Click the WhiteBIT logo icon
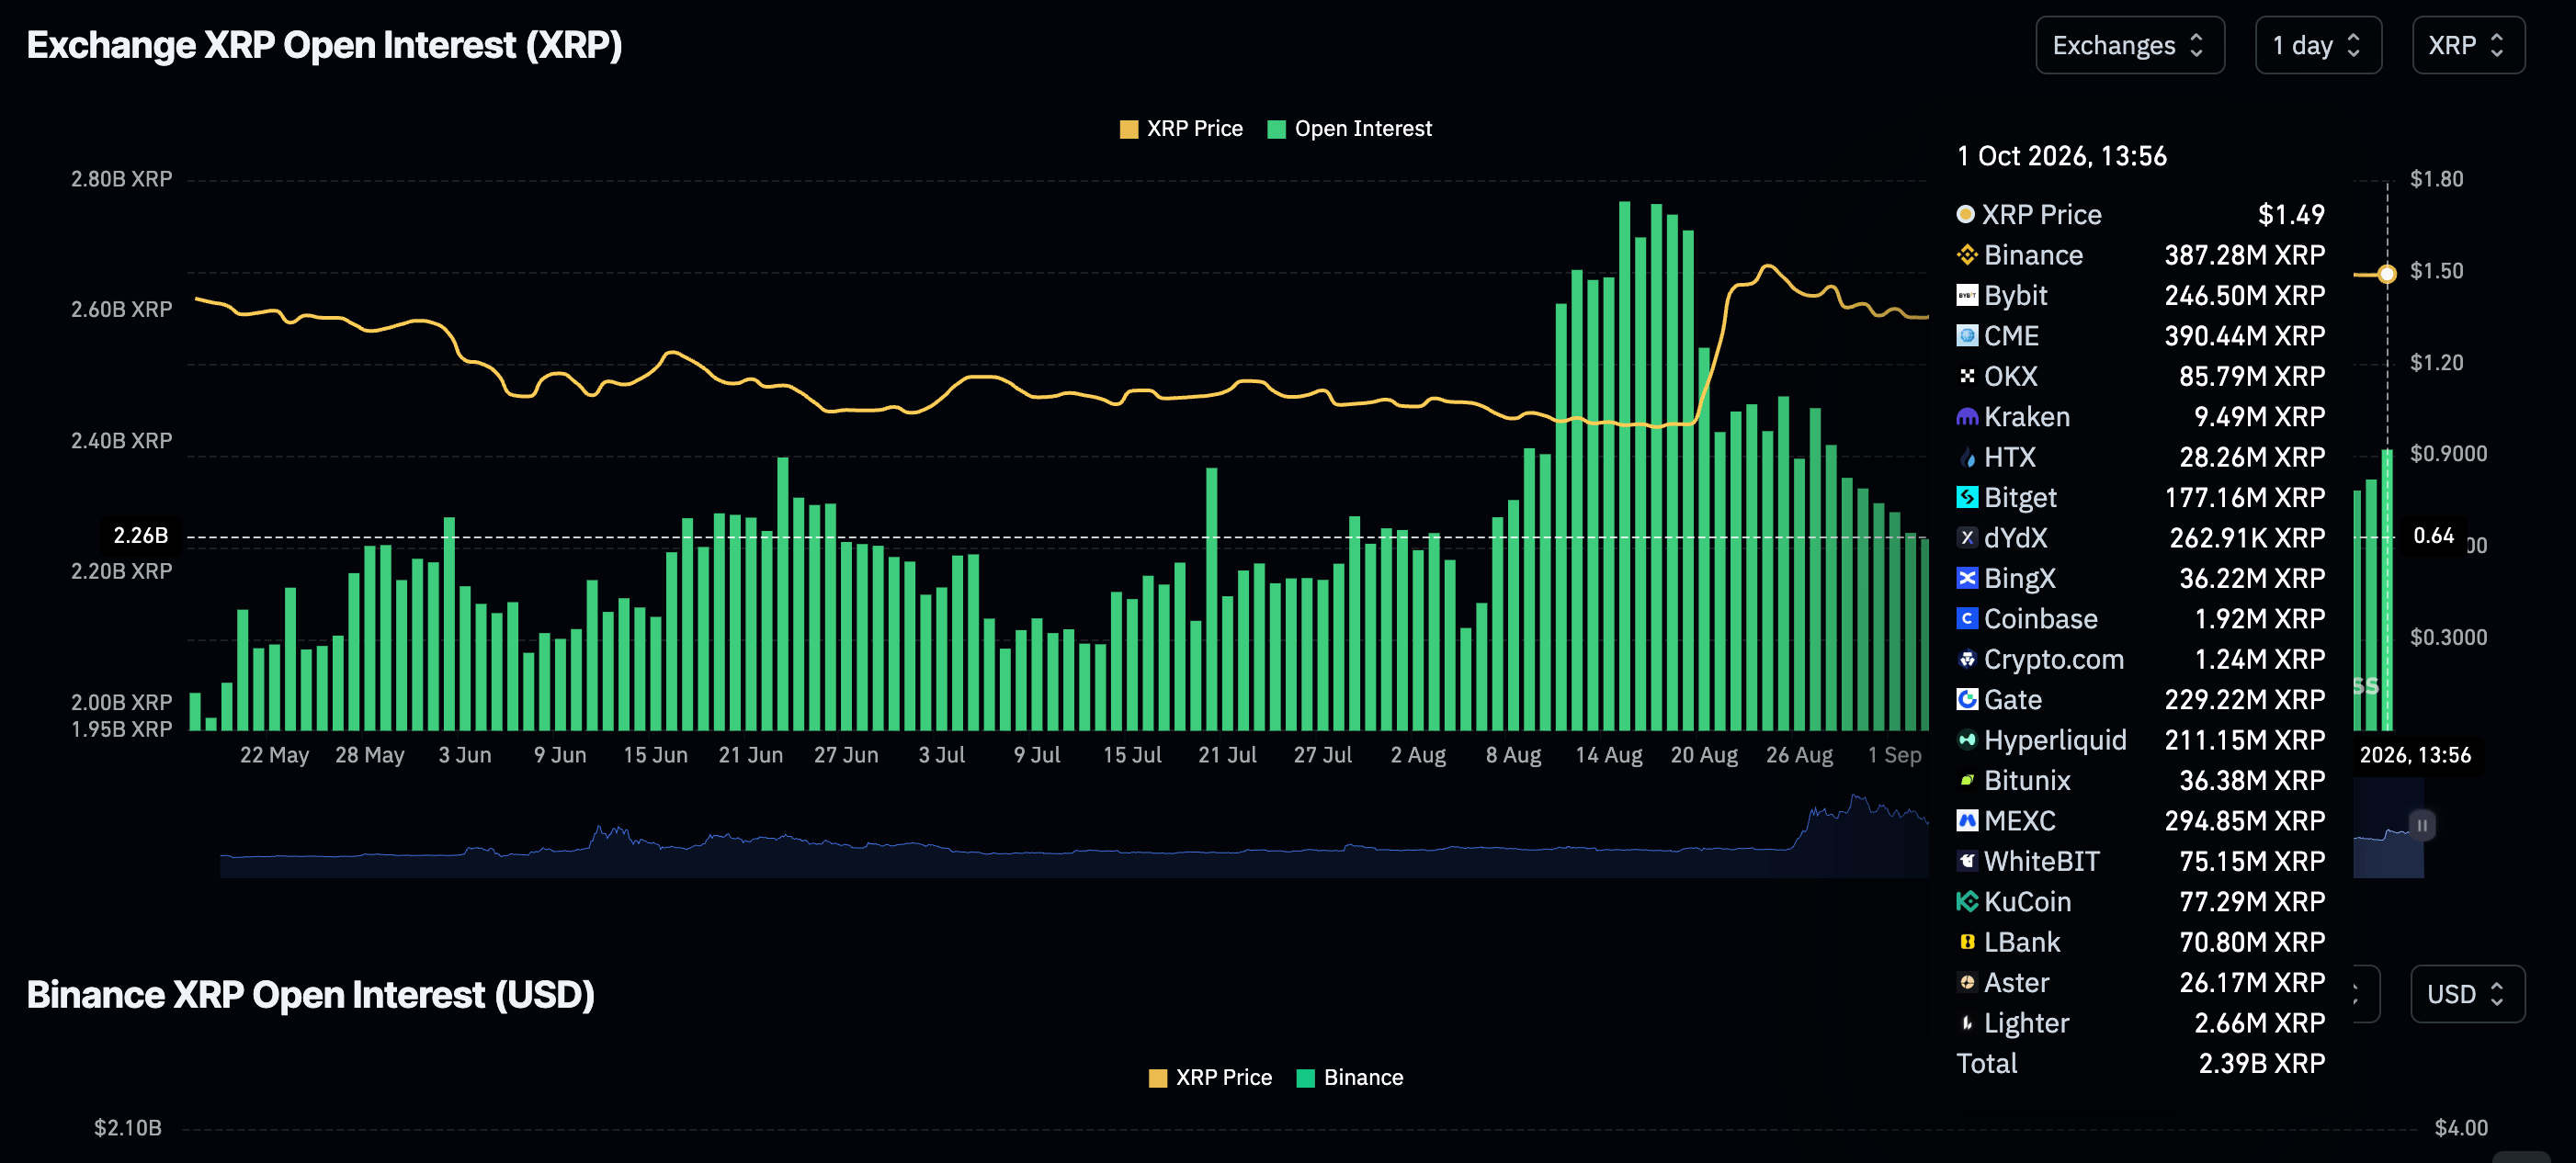Screen dimensions: 2576x1163 point(1966,861)
